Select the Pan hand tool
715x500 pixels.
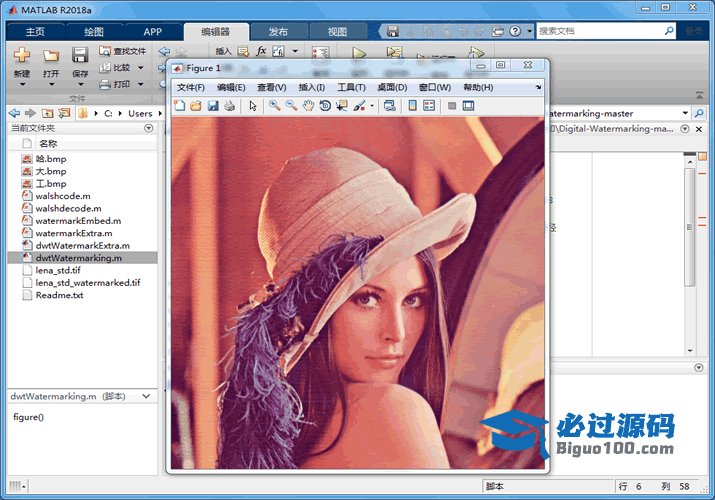click(x=308, y=106)
